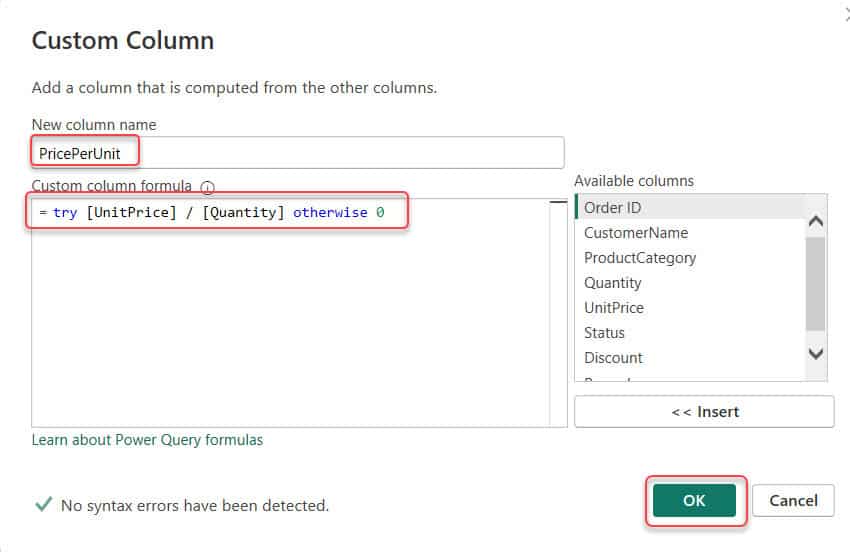Click the green no-syntax-errors checkmark icon
The image size is (850, 552).
click(43, 504)
